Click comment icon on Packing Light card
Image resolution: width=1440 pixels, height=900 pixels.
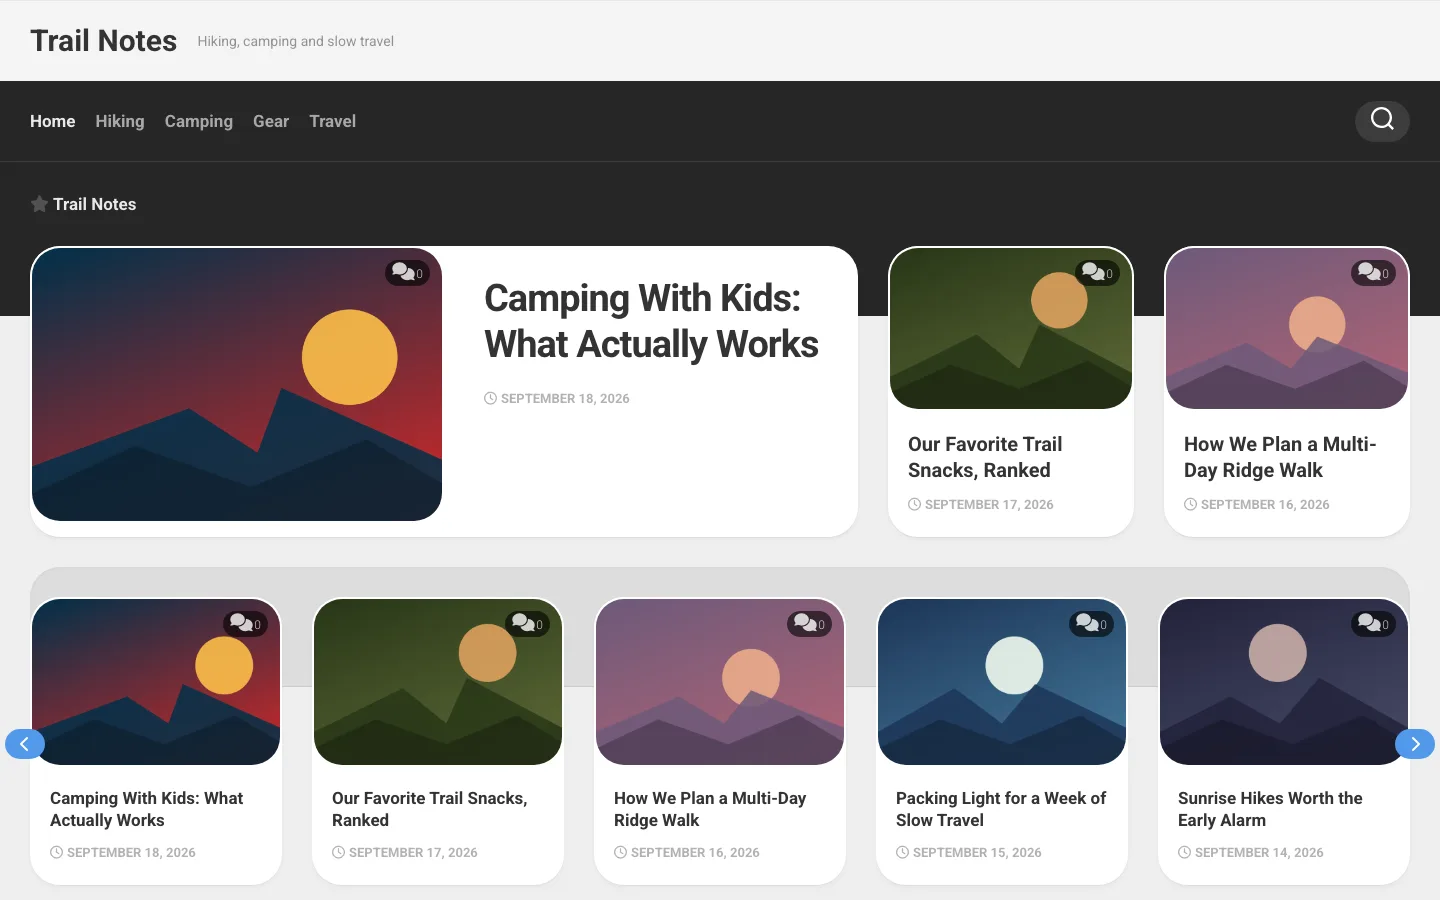(x=1091, y=624)
